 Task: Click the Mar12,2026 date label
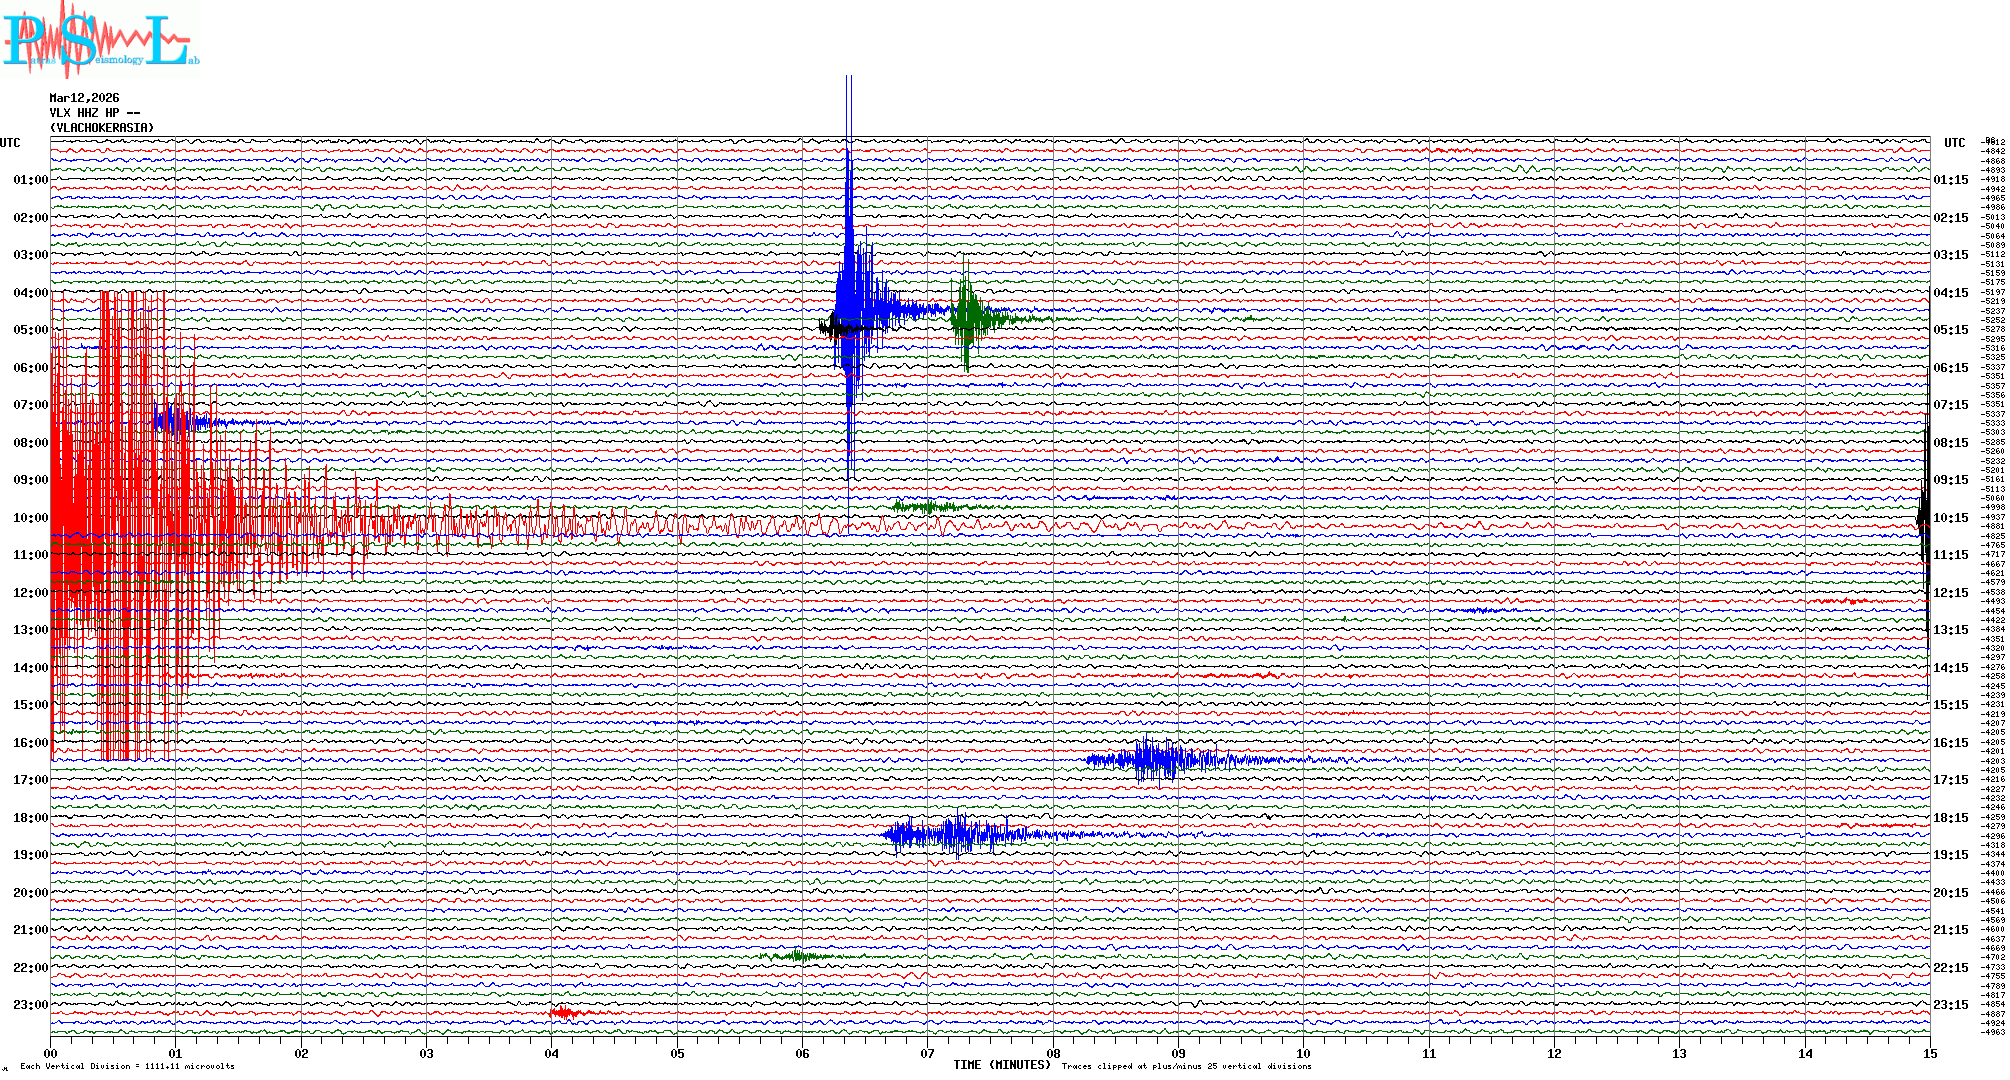[84, 98]
